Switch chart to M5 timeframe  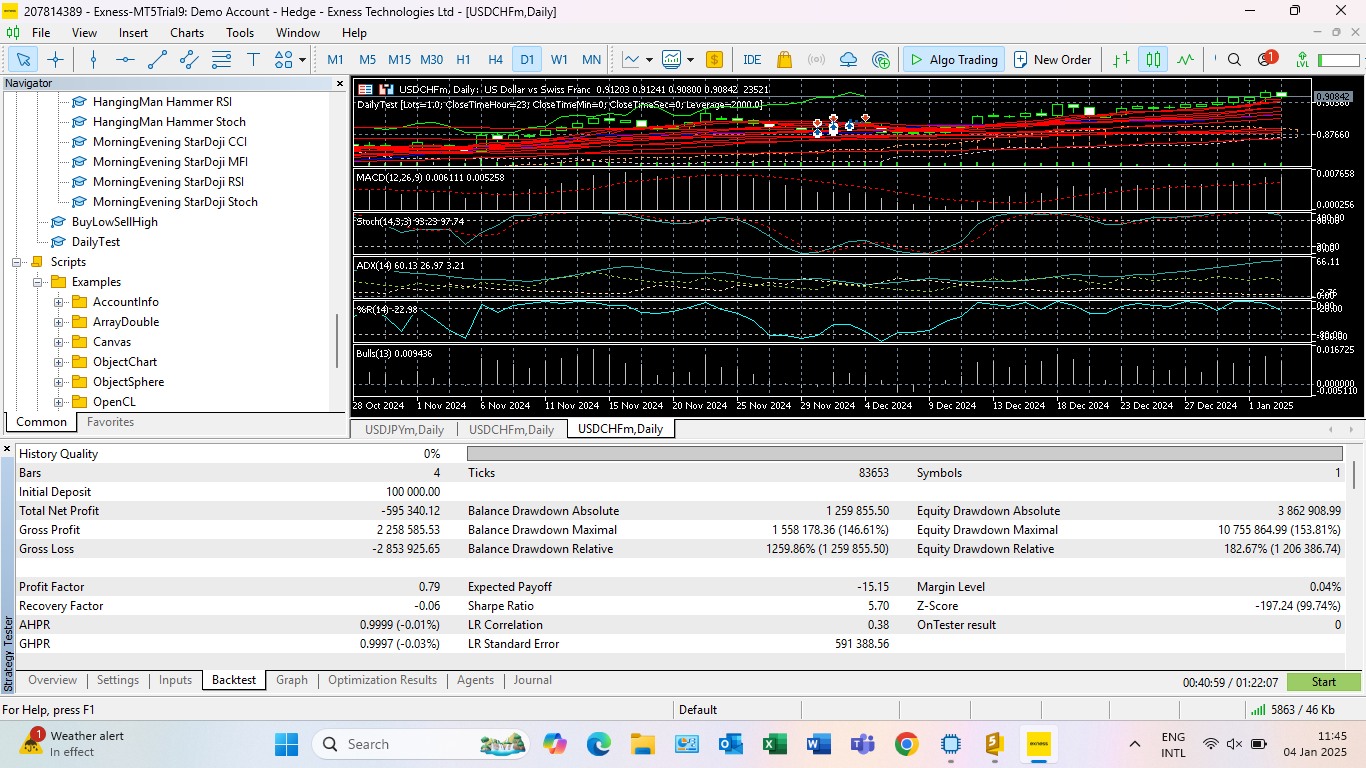click(368, 60)
